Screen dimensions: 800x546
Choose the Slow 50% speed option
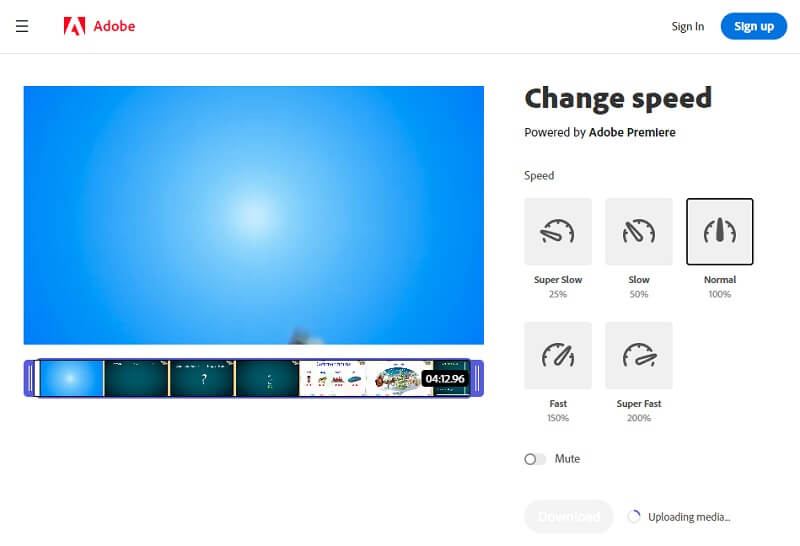tap(639, 232)
